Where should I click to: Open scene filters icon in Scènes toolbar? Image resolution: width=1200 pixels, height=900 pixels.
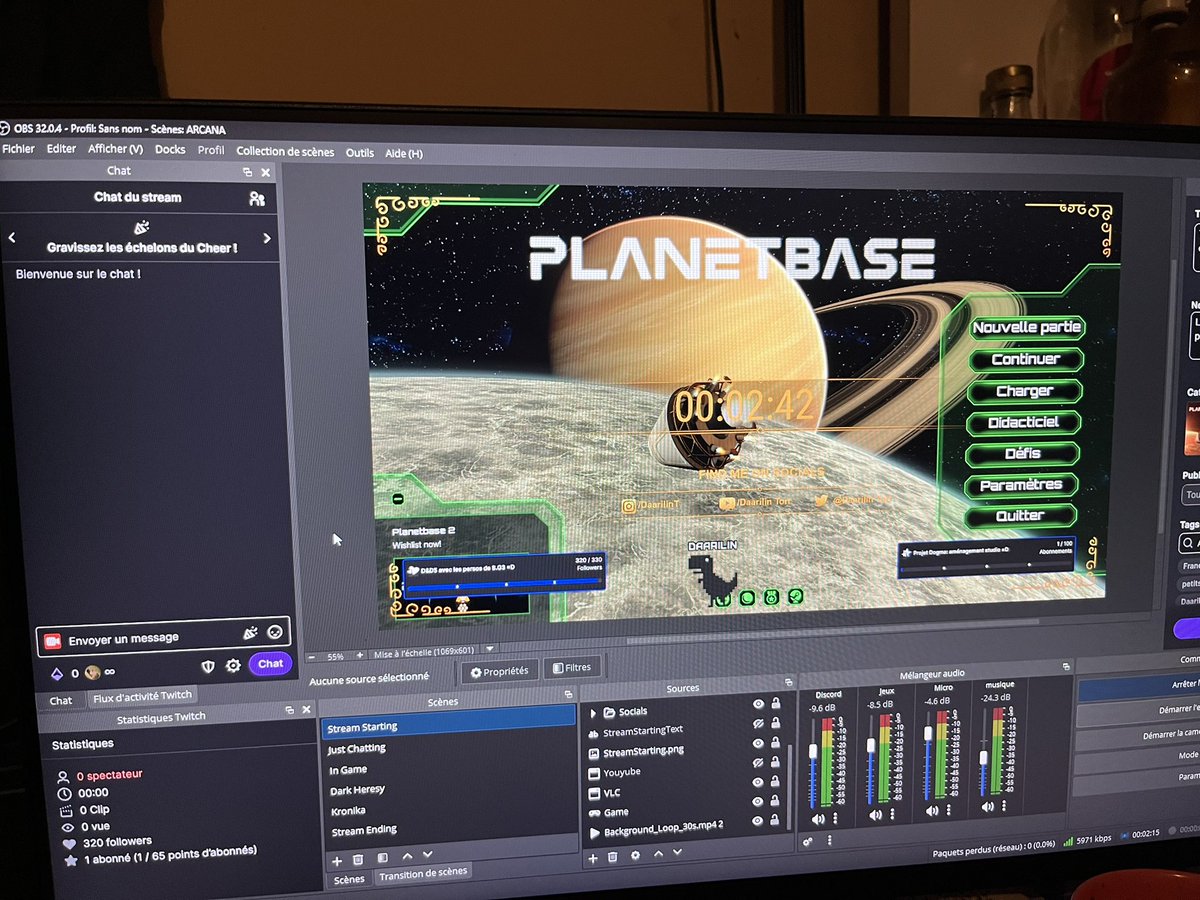[382, 859]
